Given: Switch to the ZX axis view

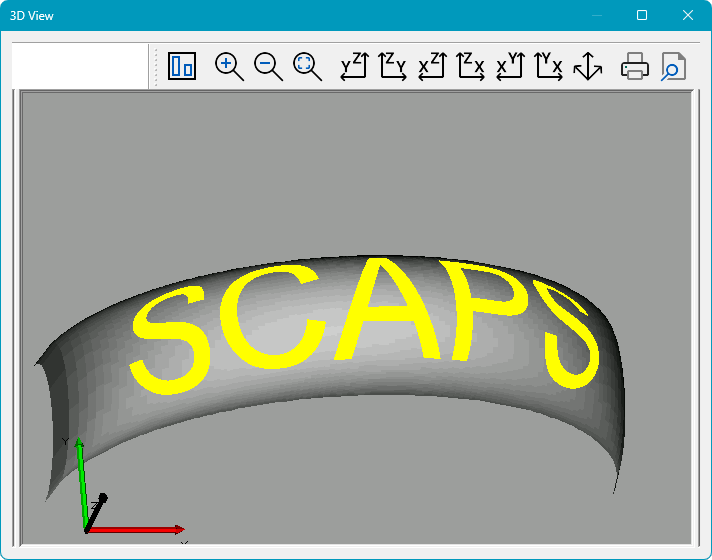Looking at the screenshot, I should 471,66.
